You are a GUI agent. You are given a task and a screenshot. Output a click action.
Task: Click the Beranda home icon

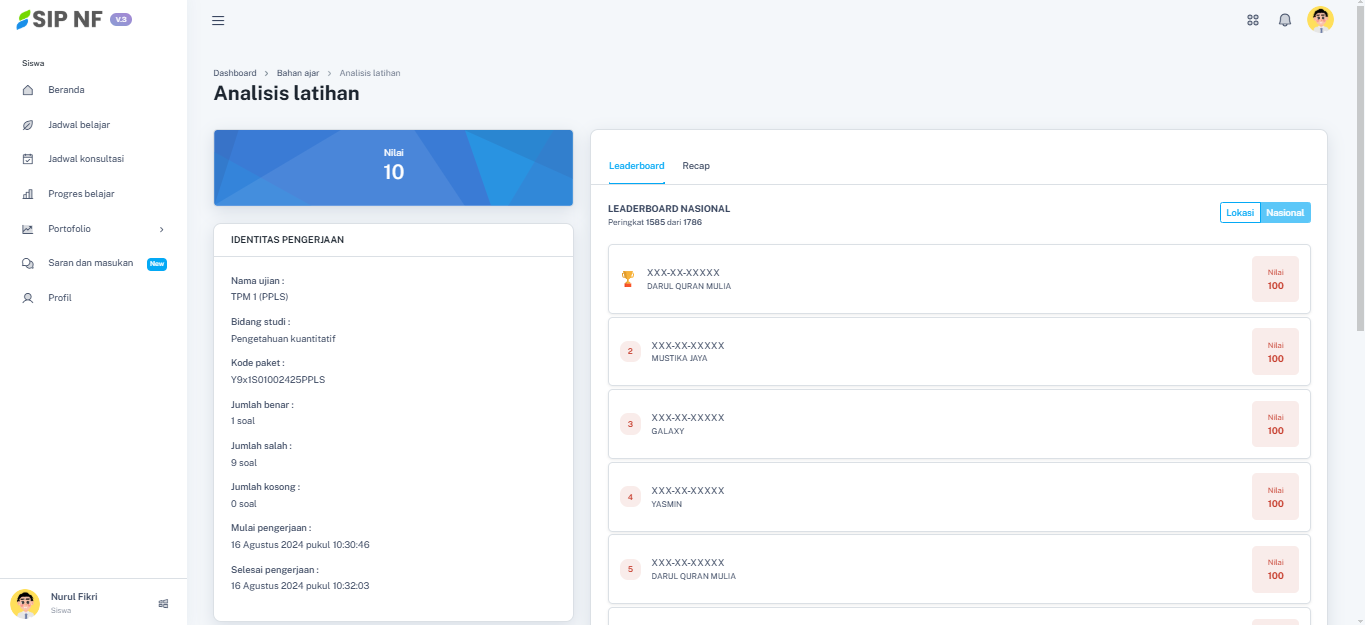point(28,90)
